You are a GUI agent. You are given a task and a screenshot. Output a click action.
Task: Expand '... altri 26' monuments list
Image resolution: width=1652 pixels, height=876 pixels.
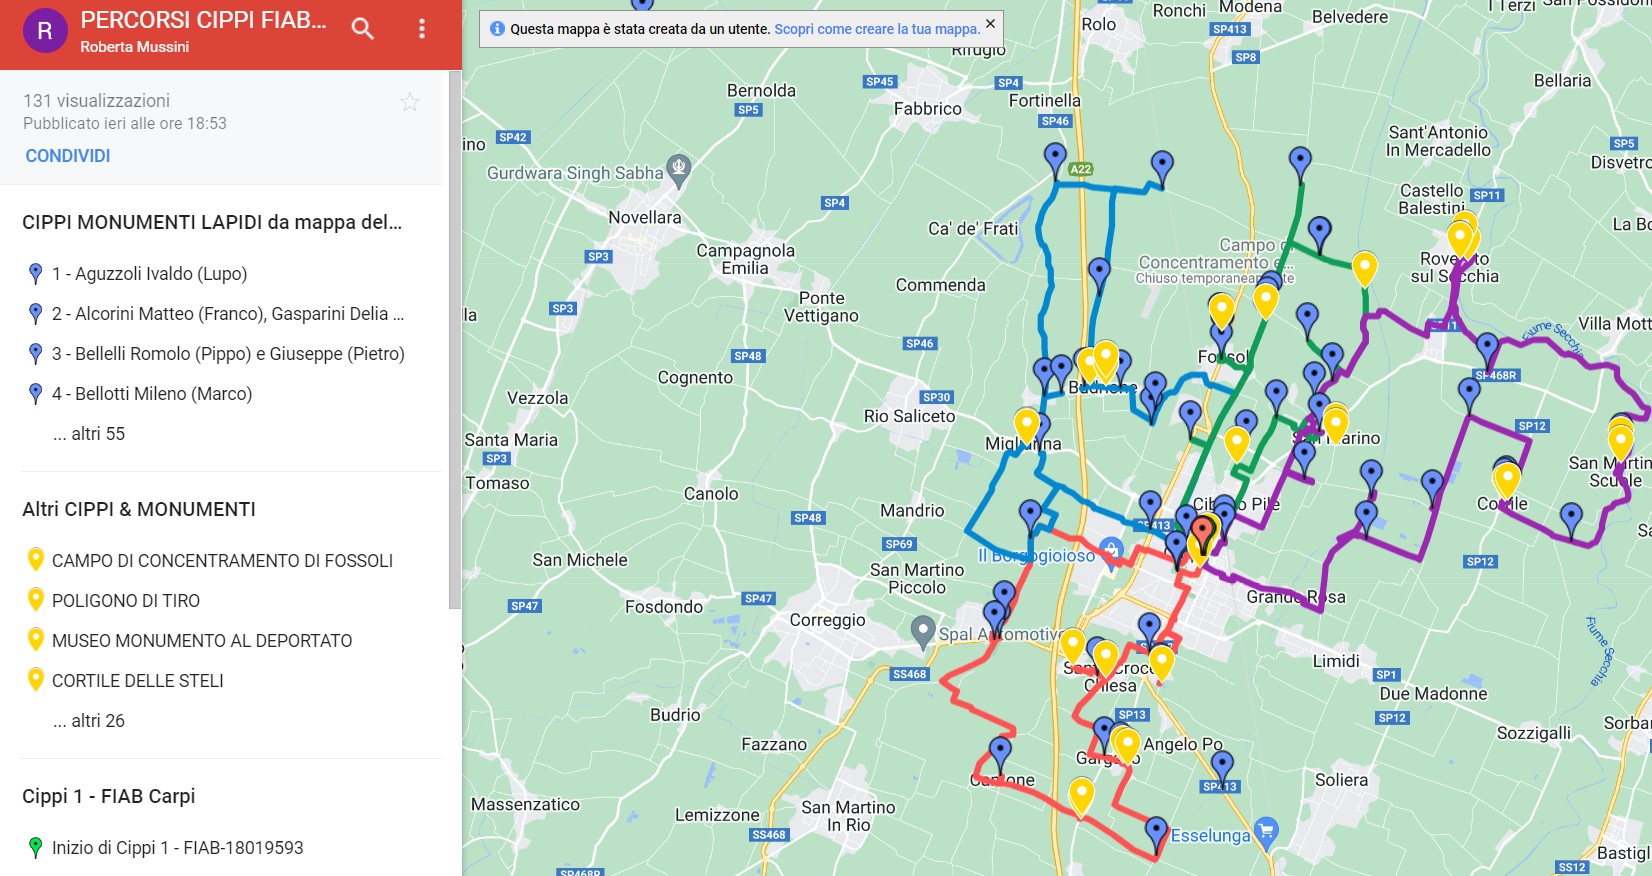click(x=89, y=721)
